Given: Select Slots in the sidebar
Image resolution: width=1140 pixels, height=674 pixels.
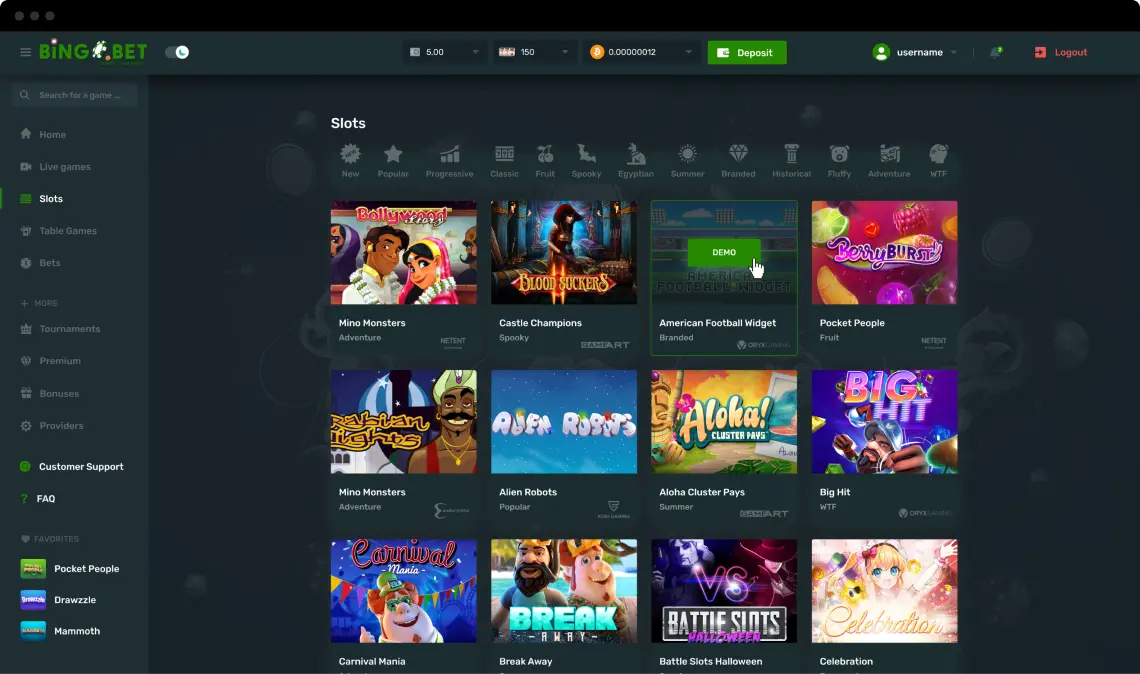Looking at the screenshot, I should pyautogui.click(x=42, y=198).
